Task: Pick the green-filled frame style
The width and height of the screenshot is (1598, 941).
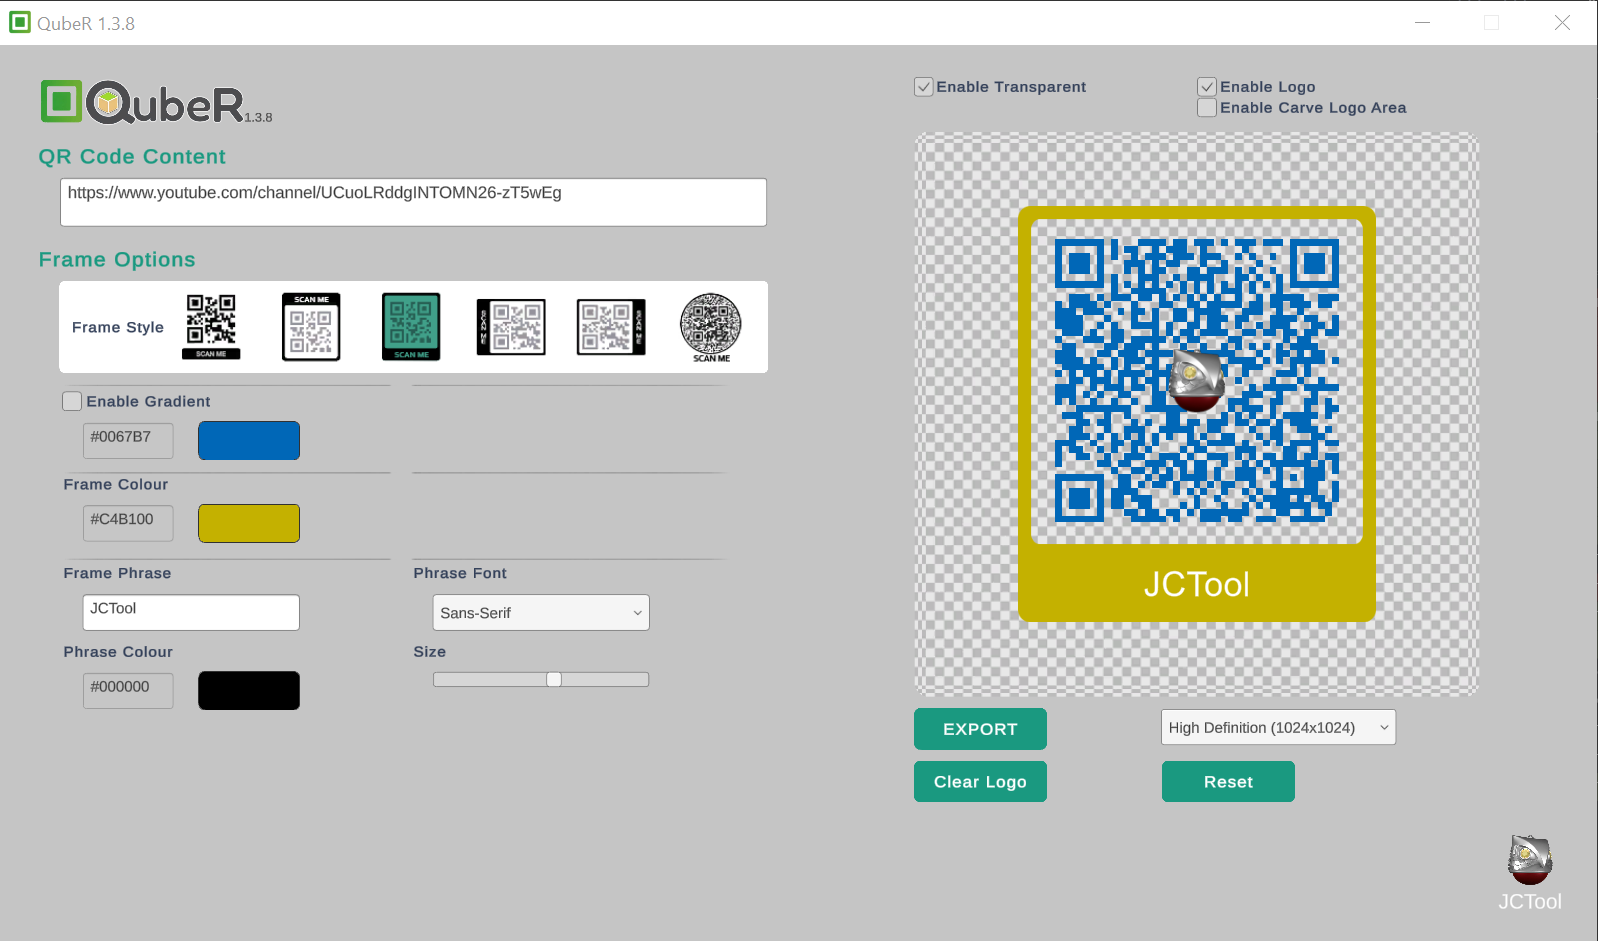Action: 411,326
